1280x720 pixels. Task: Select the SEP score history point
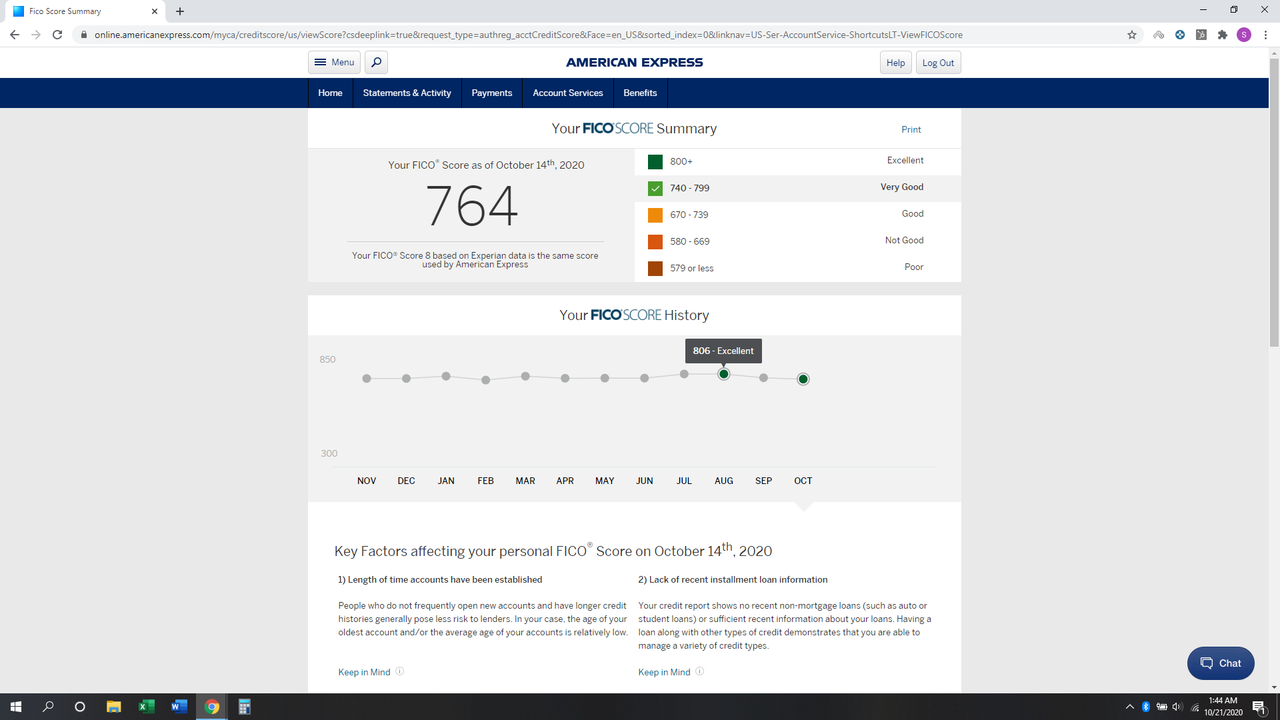pos(764,378)
